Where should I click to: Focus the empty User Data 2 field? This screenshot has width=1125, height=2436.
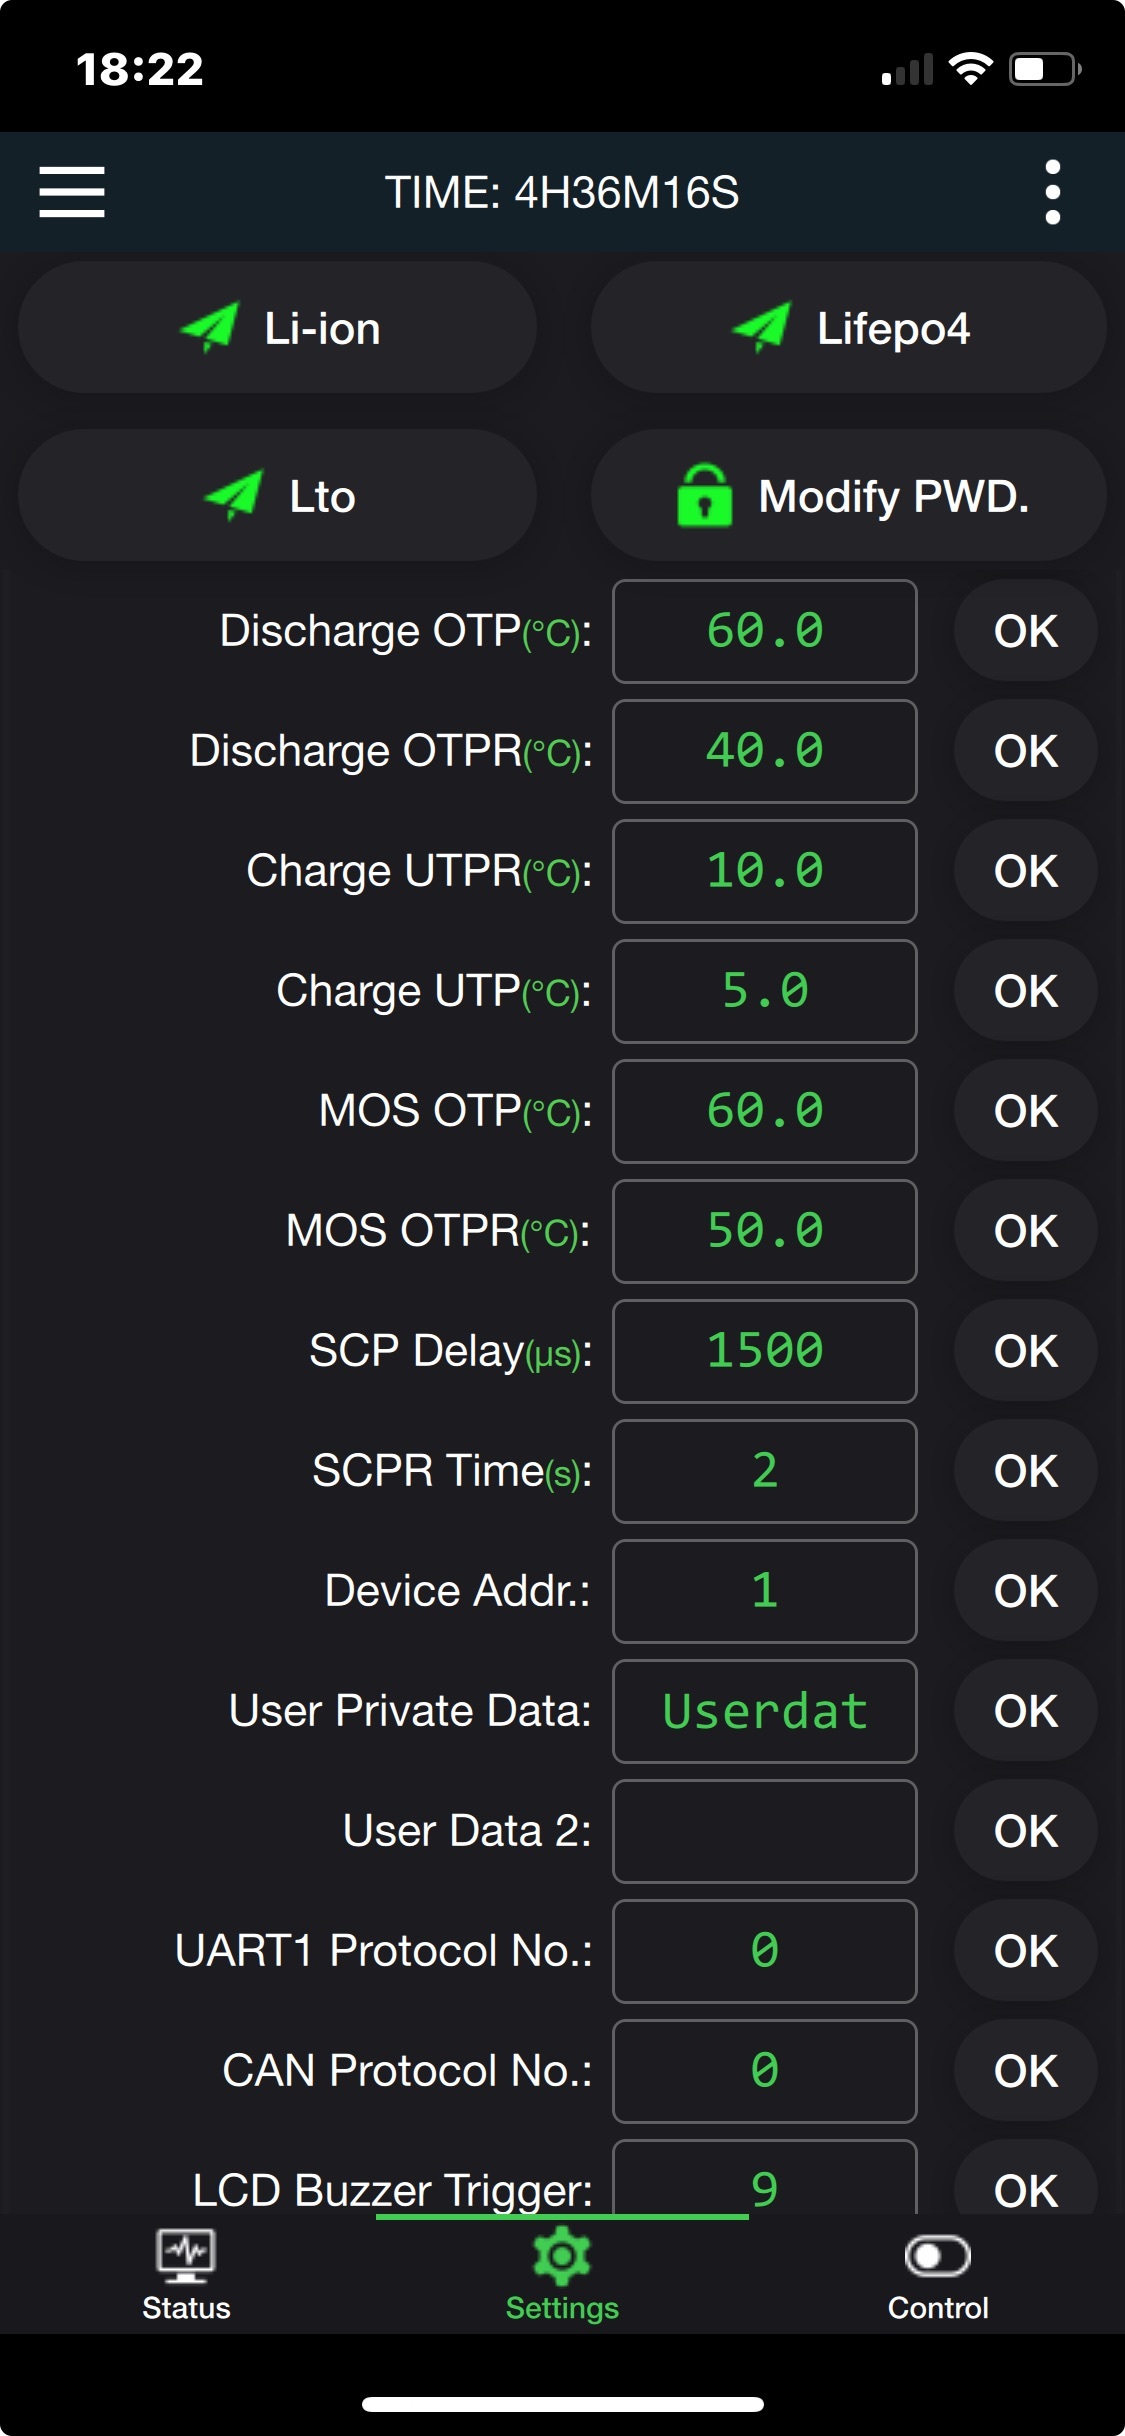[764, 1831]
